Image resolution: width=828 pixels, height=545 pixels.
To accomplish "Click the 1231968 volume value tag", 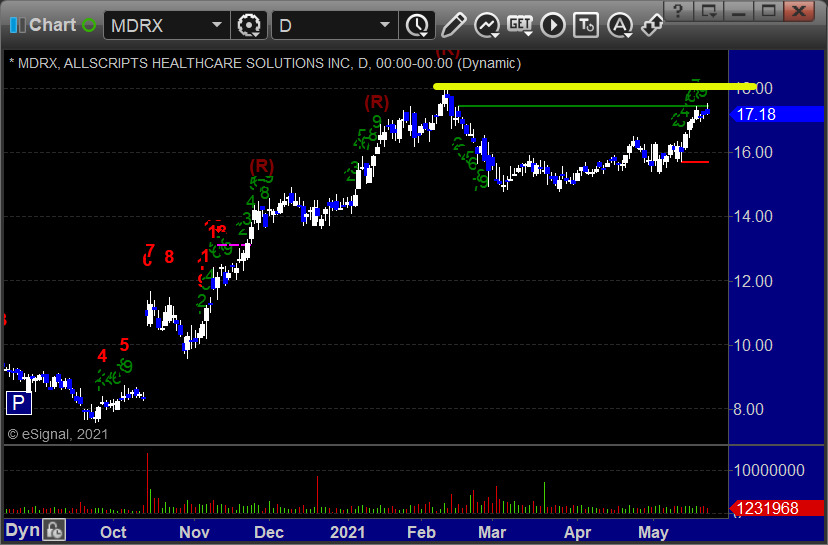I will (777, 508).
